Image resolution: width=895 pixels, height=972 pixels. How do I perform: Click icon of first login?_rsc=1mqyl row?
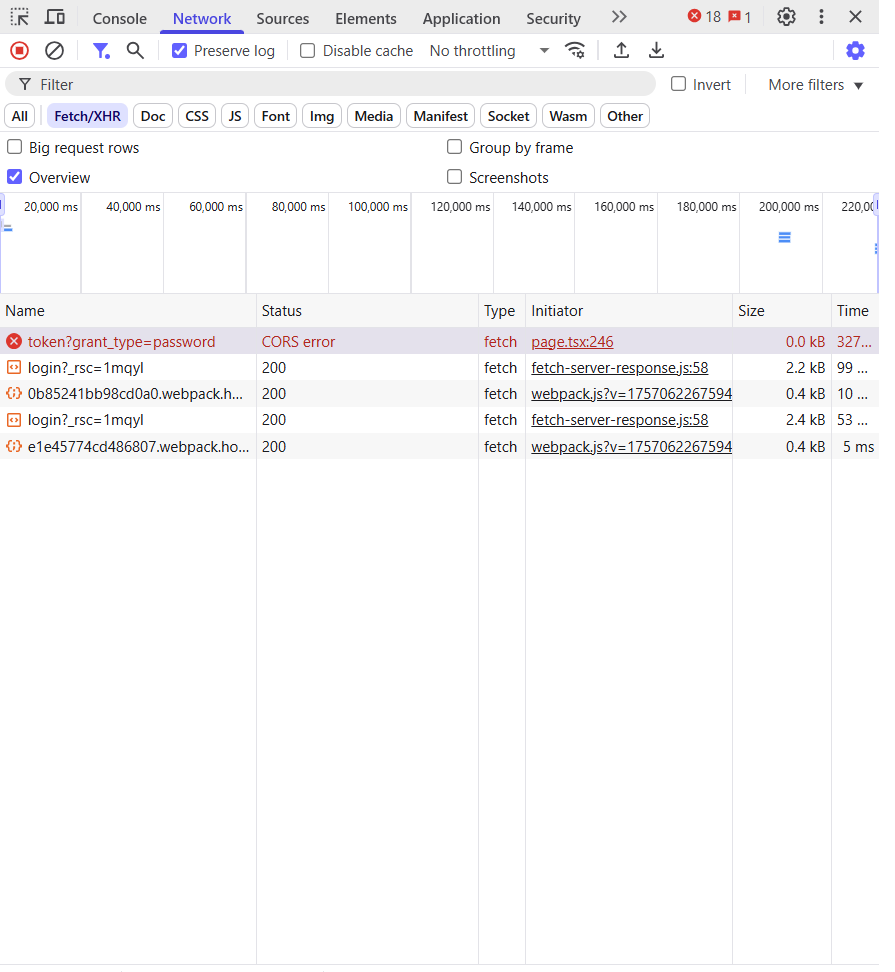(x=14, y=367)
